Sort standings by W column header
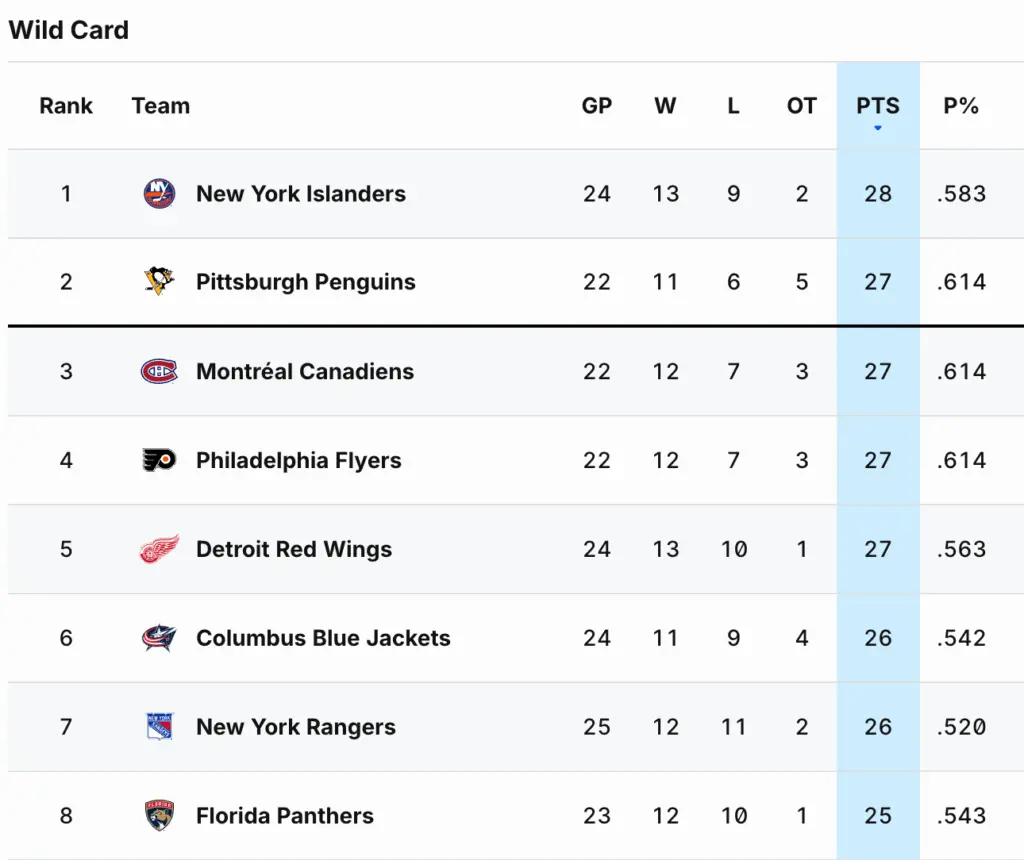Image resolution: width=1024 pixels, height=860 pixels. tap(665, 106)
